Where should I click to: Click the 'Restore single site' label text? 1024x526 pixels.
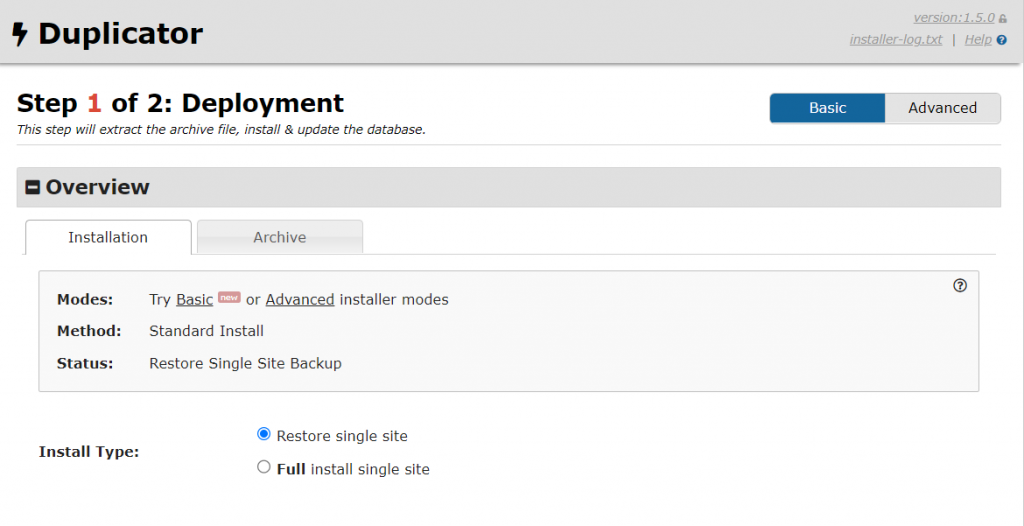[x=342, y=436]
